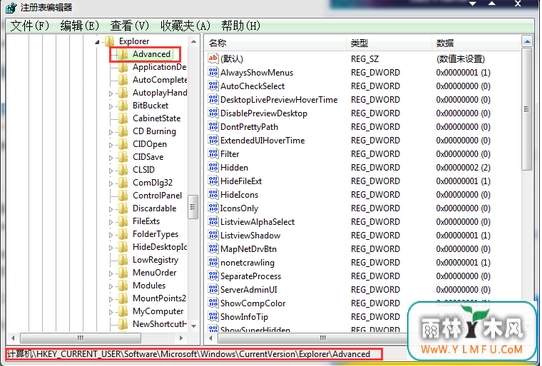Screen dimensions: 542x366
Task: Click the ListviewShadow DWORD icon
Action: click(x=213, y=235)
